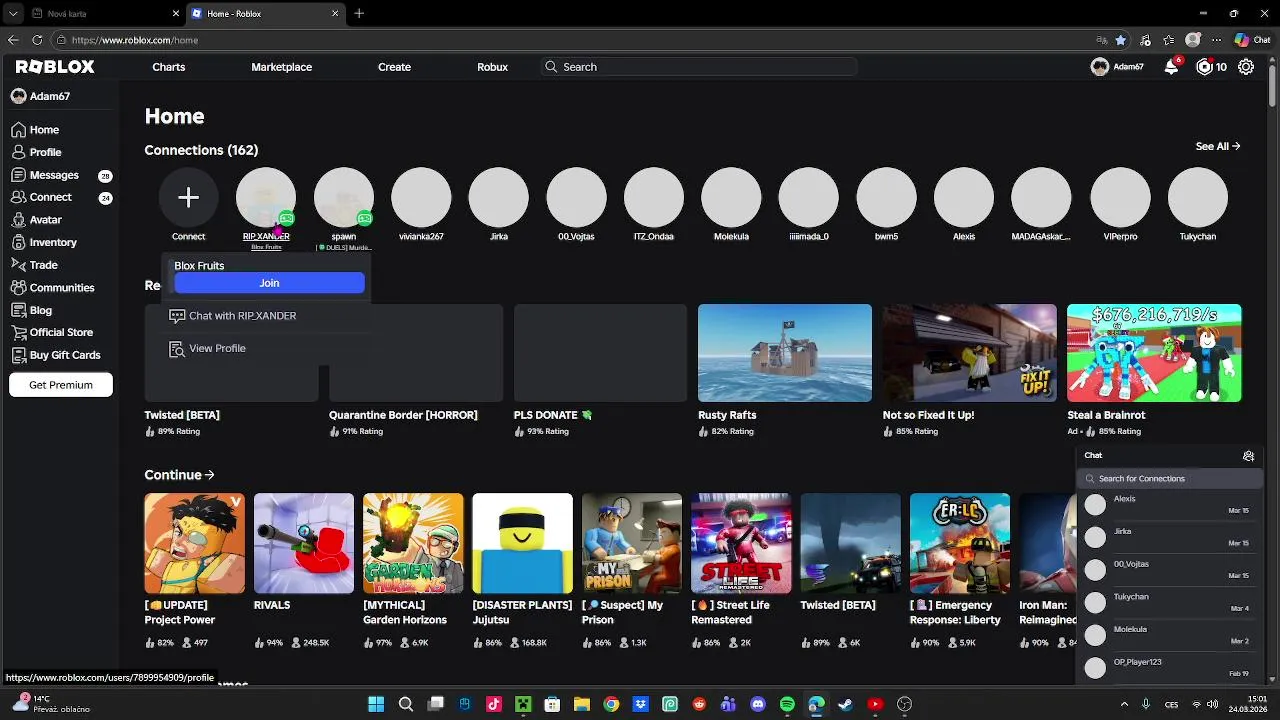Open Not so Fixed It Up! thumbnail
Screen dimensions: 1280x720
click(x=969, y=353)
